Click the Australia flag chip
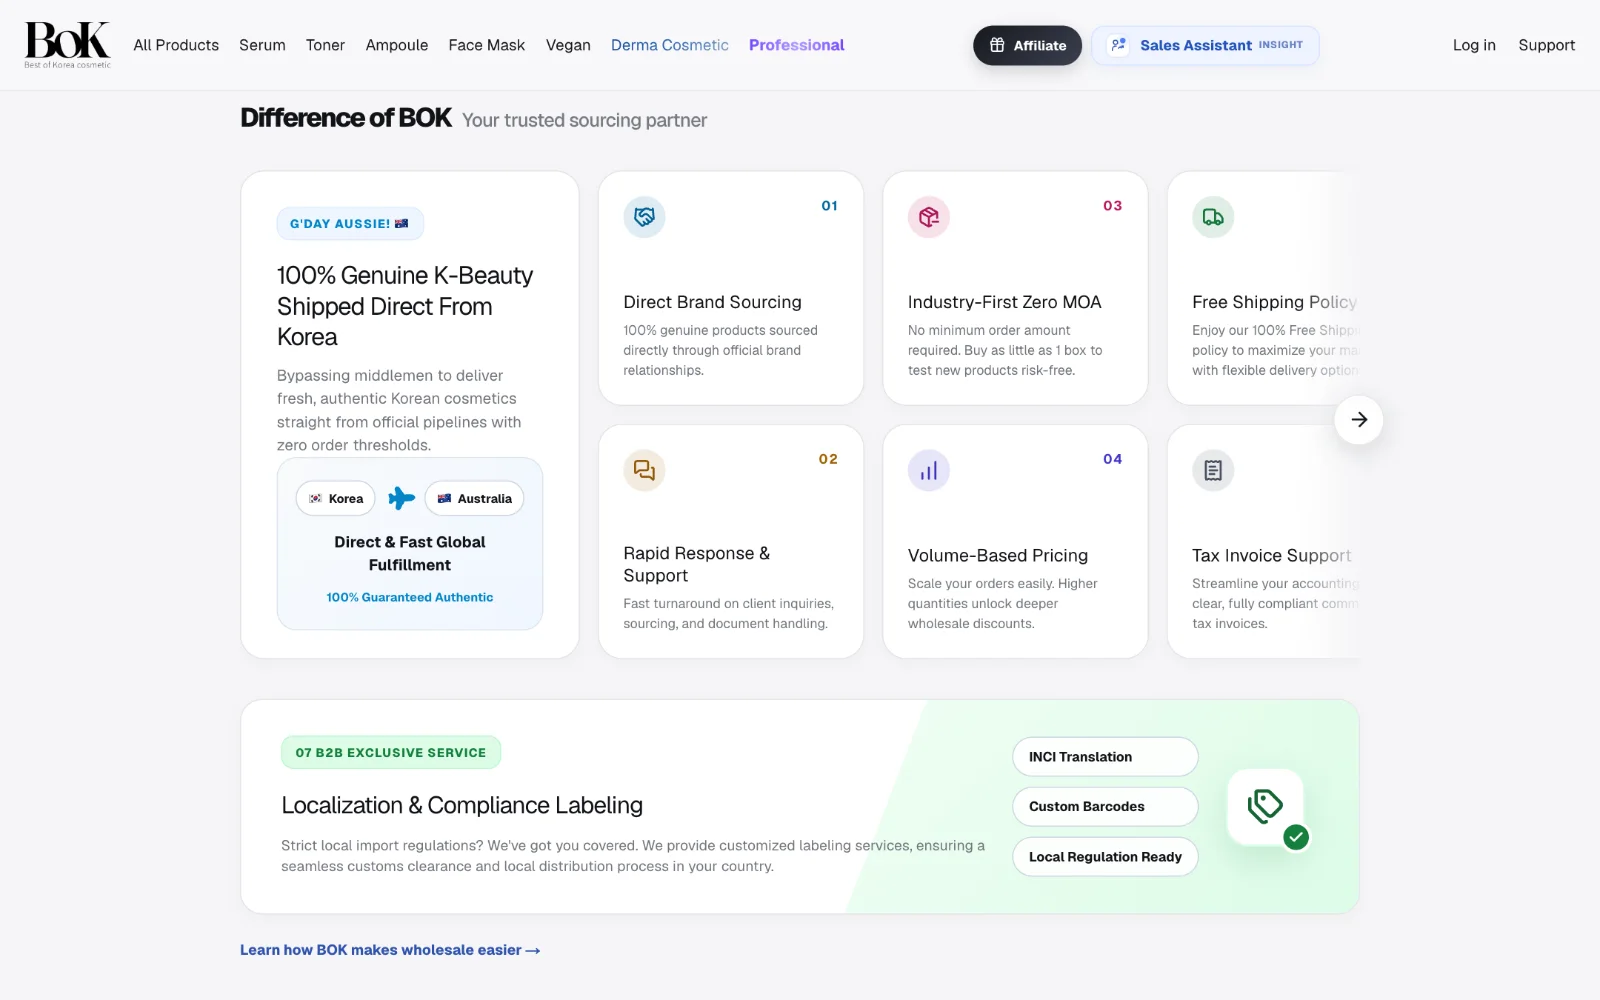 coord(474,498)
